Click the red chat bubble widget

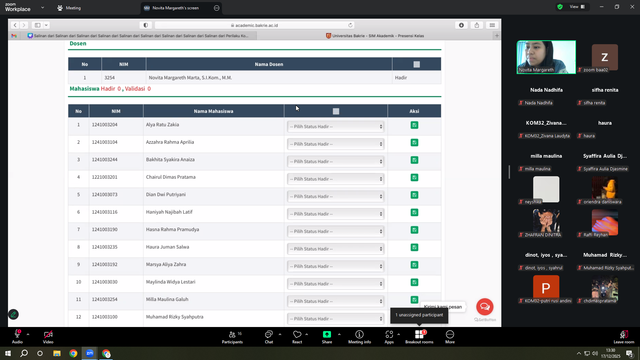click(x=484, y=307)
